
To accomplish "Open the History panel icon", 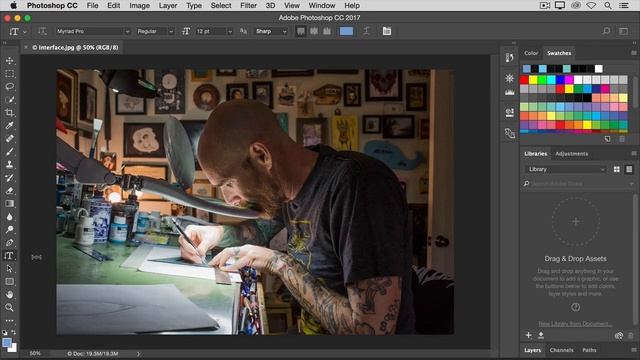I will tap(509, 58).
